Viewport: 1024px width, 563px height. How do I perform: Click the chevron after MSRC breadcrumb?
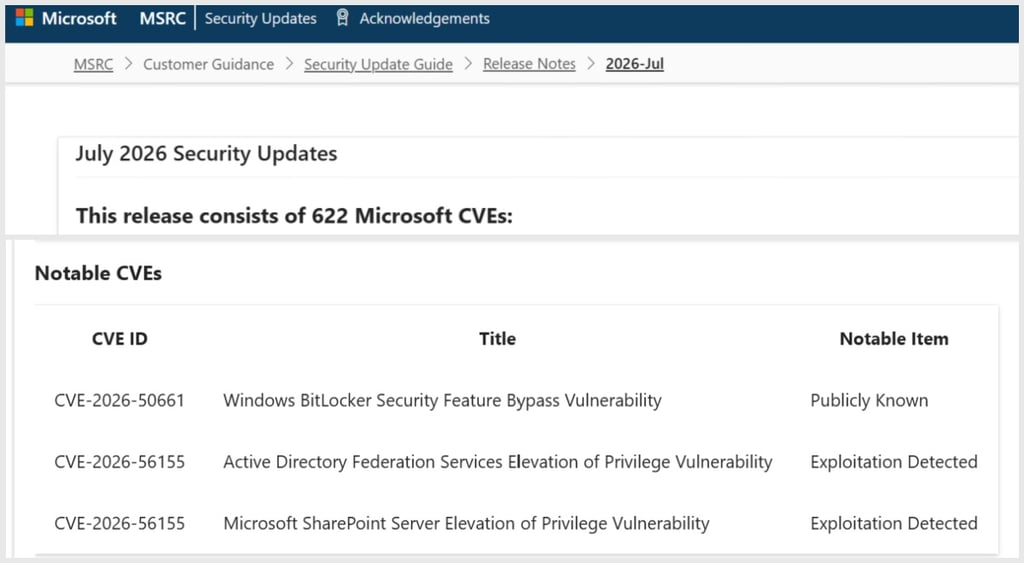(x=128, y=64)
